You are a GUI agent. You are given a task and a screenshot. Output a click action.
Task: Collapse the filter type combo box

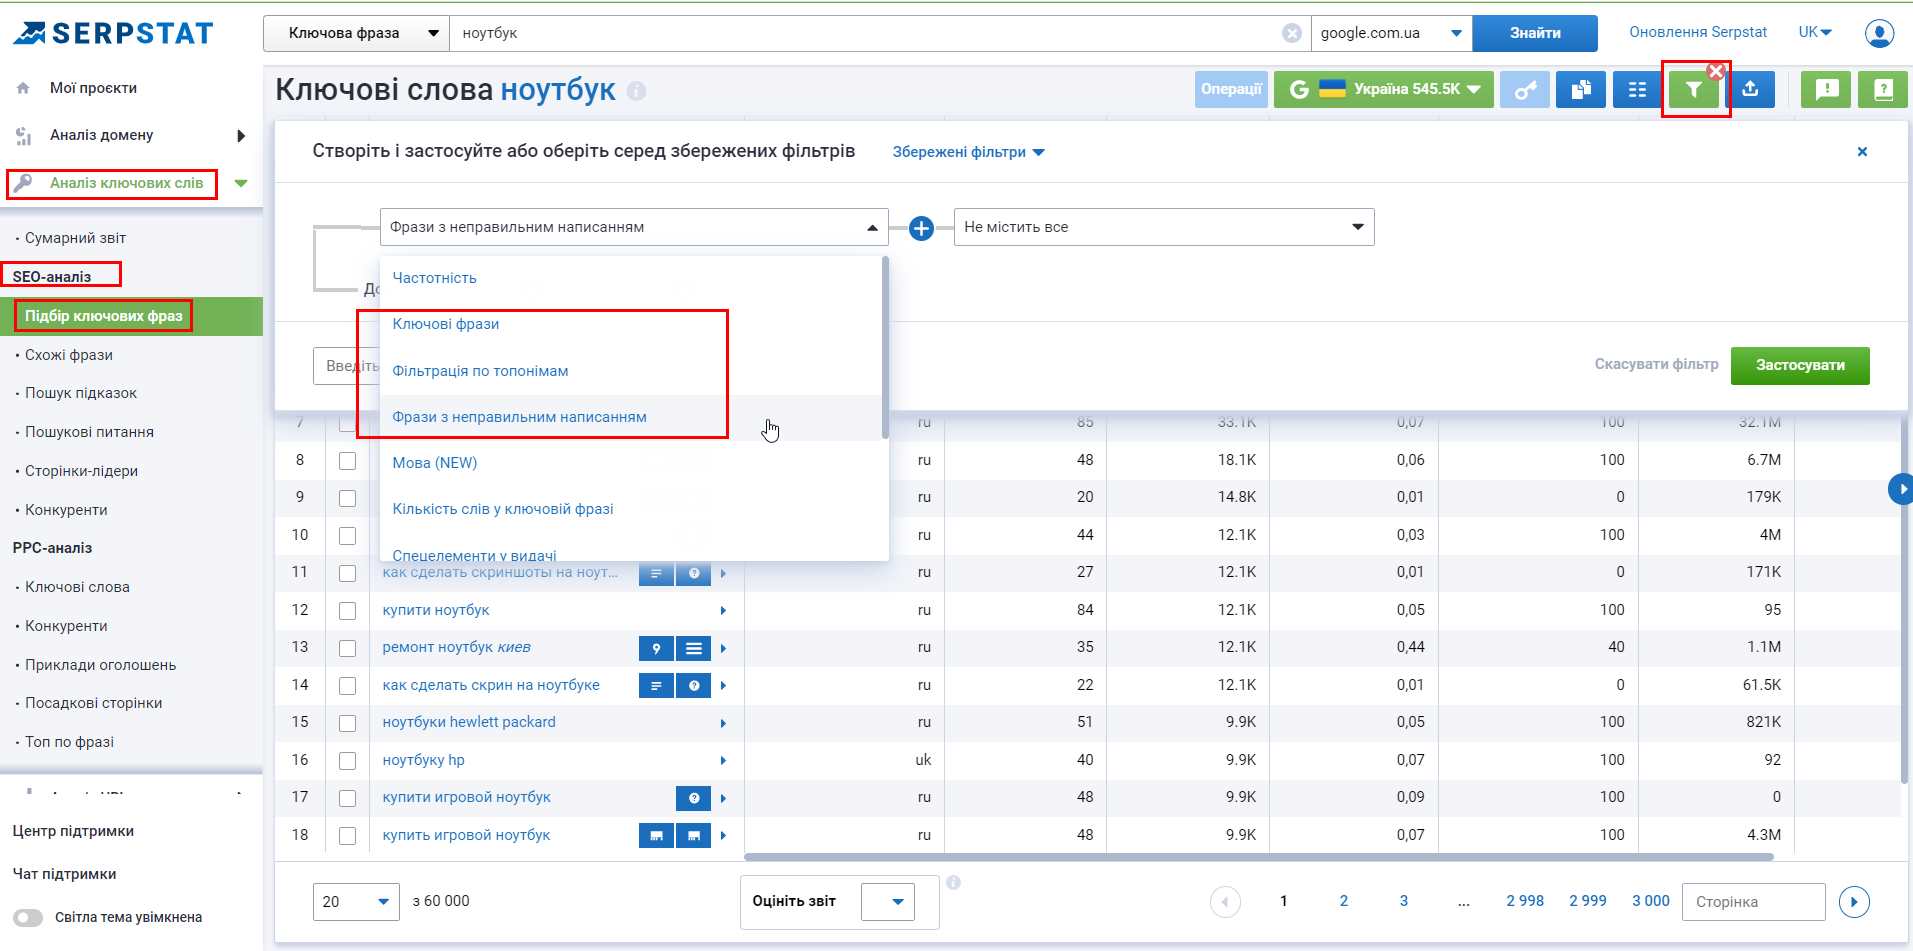pos(634,227)
